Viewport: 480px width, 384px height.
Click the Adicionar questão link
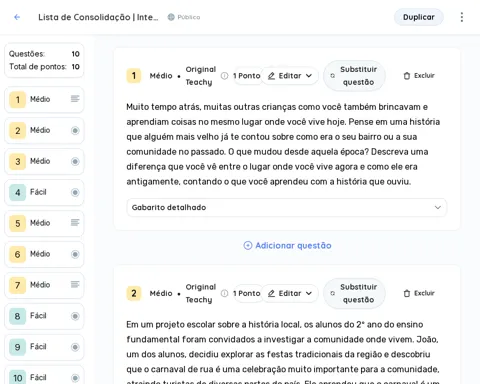click(x=287, y=246)
